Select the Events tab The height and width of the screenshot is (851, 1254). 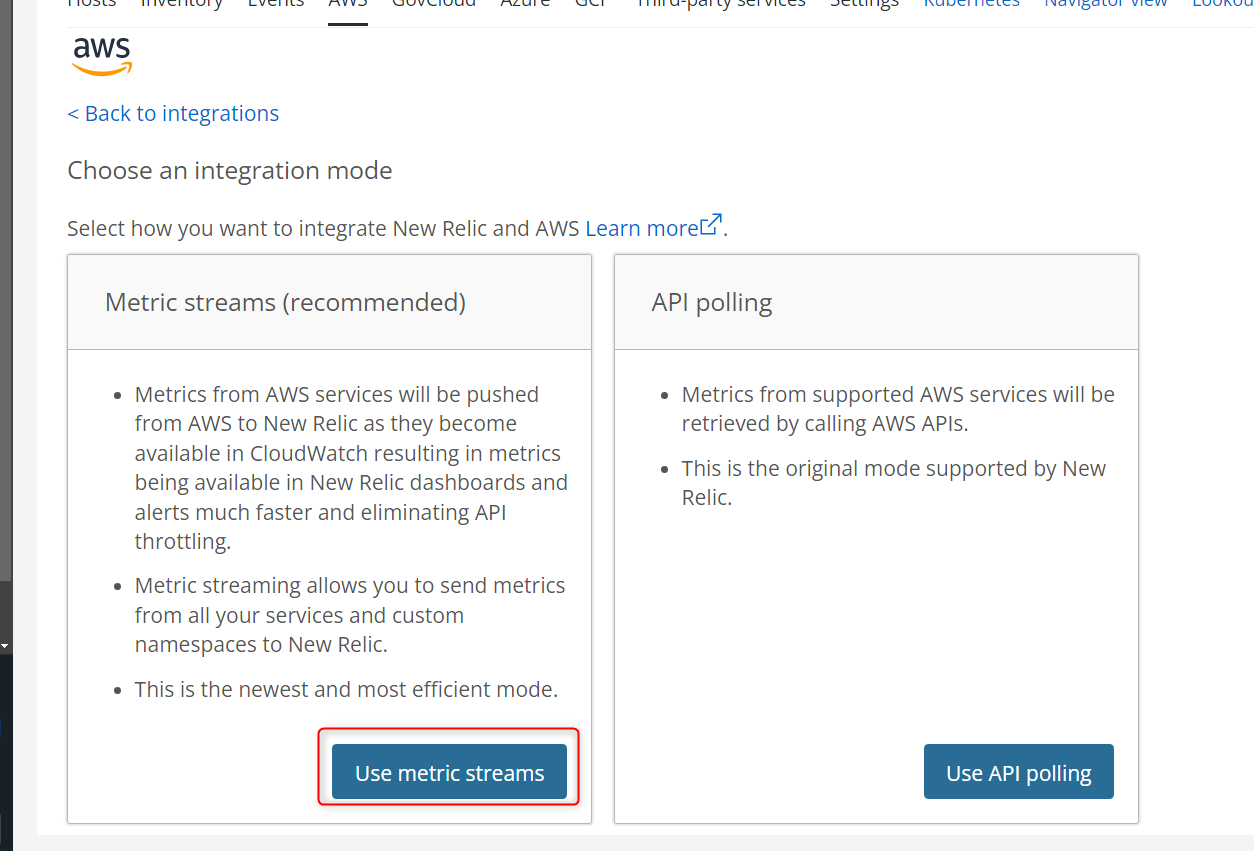click(x=275, y=4)
